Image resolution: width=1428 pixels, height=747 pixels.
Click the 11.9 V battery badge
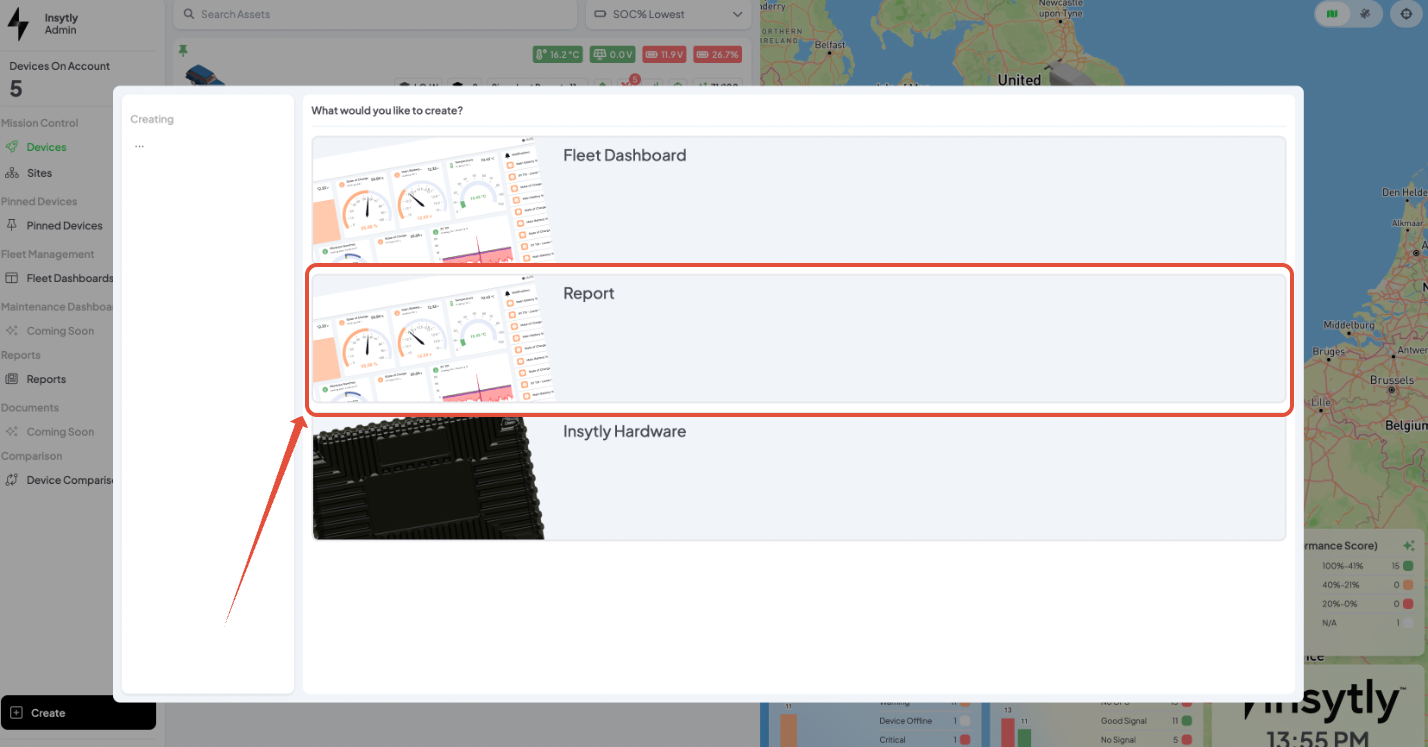click(x=665, y=55)
